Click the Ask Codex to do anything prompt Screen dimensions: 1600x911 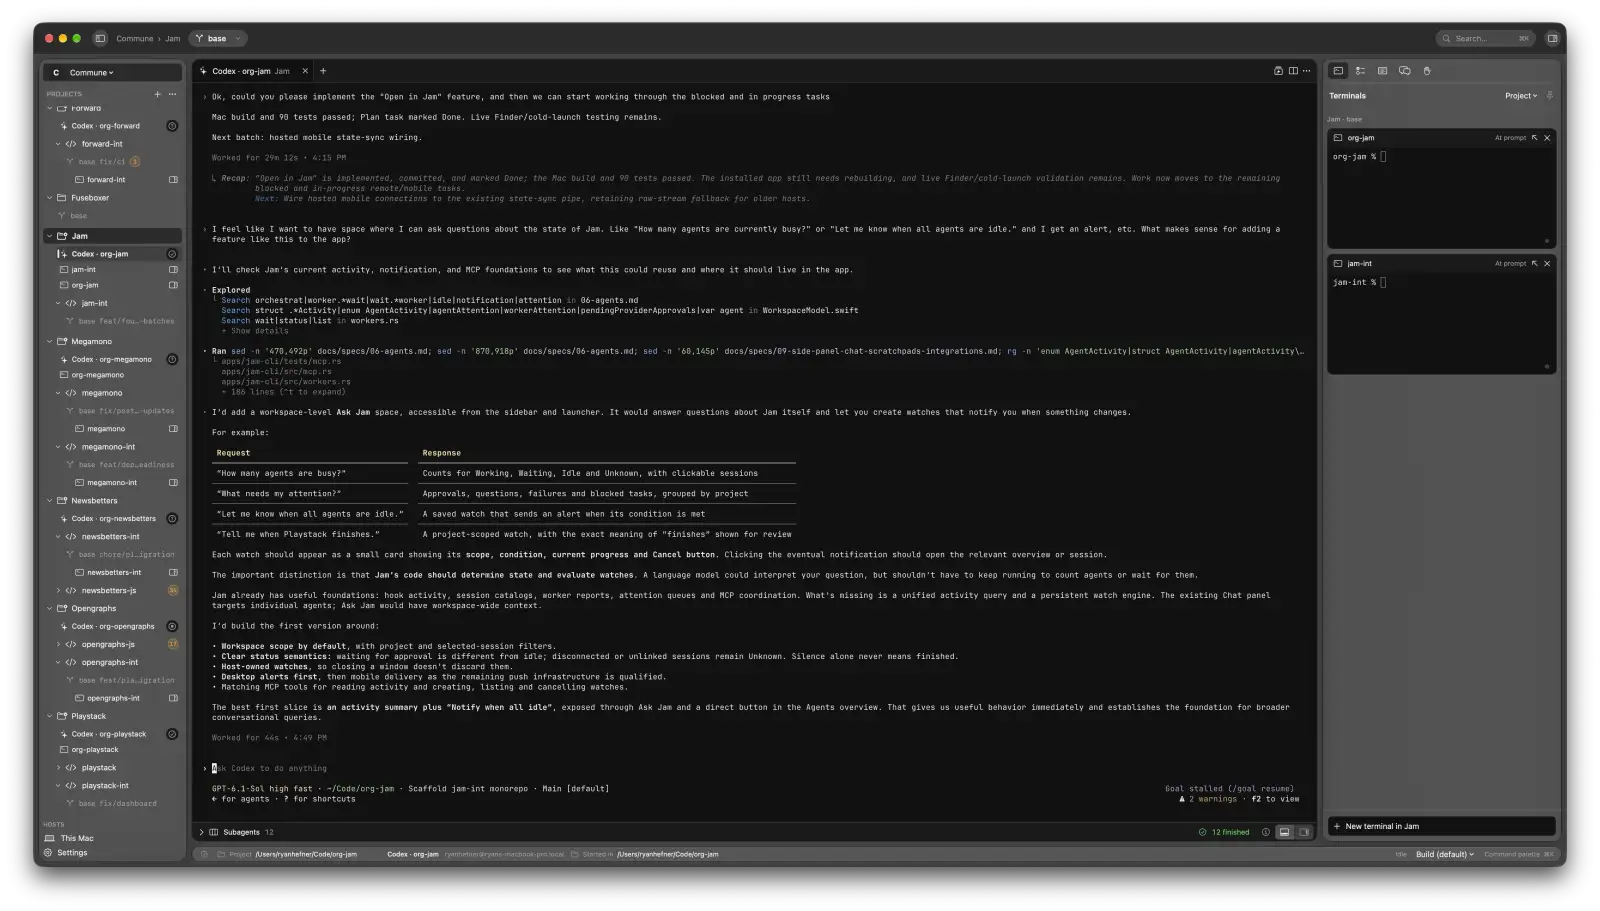[x=269, y=769]
